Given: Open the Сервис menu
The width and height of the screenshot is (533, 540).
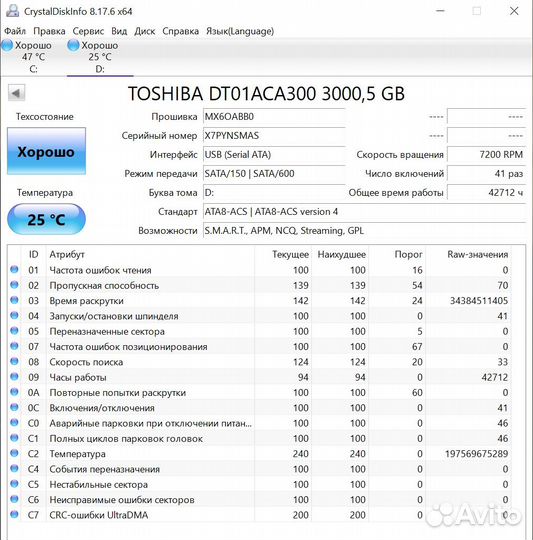Looking at the screenshot, I should coord(88,31).
